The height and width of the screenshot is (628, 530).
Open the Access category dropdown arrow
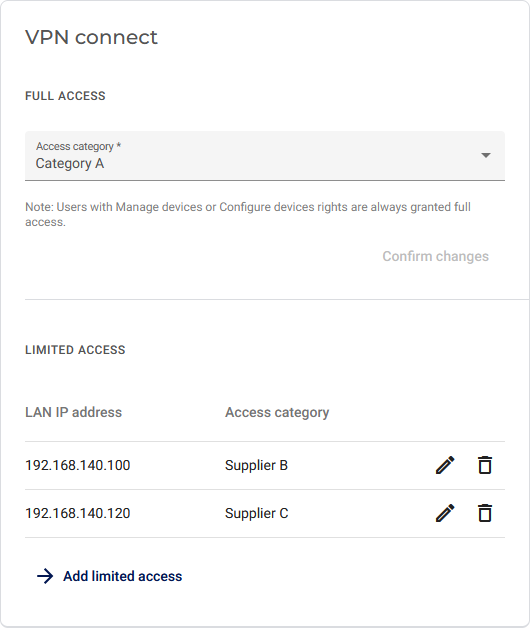pos(486,155)
